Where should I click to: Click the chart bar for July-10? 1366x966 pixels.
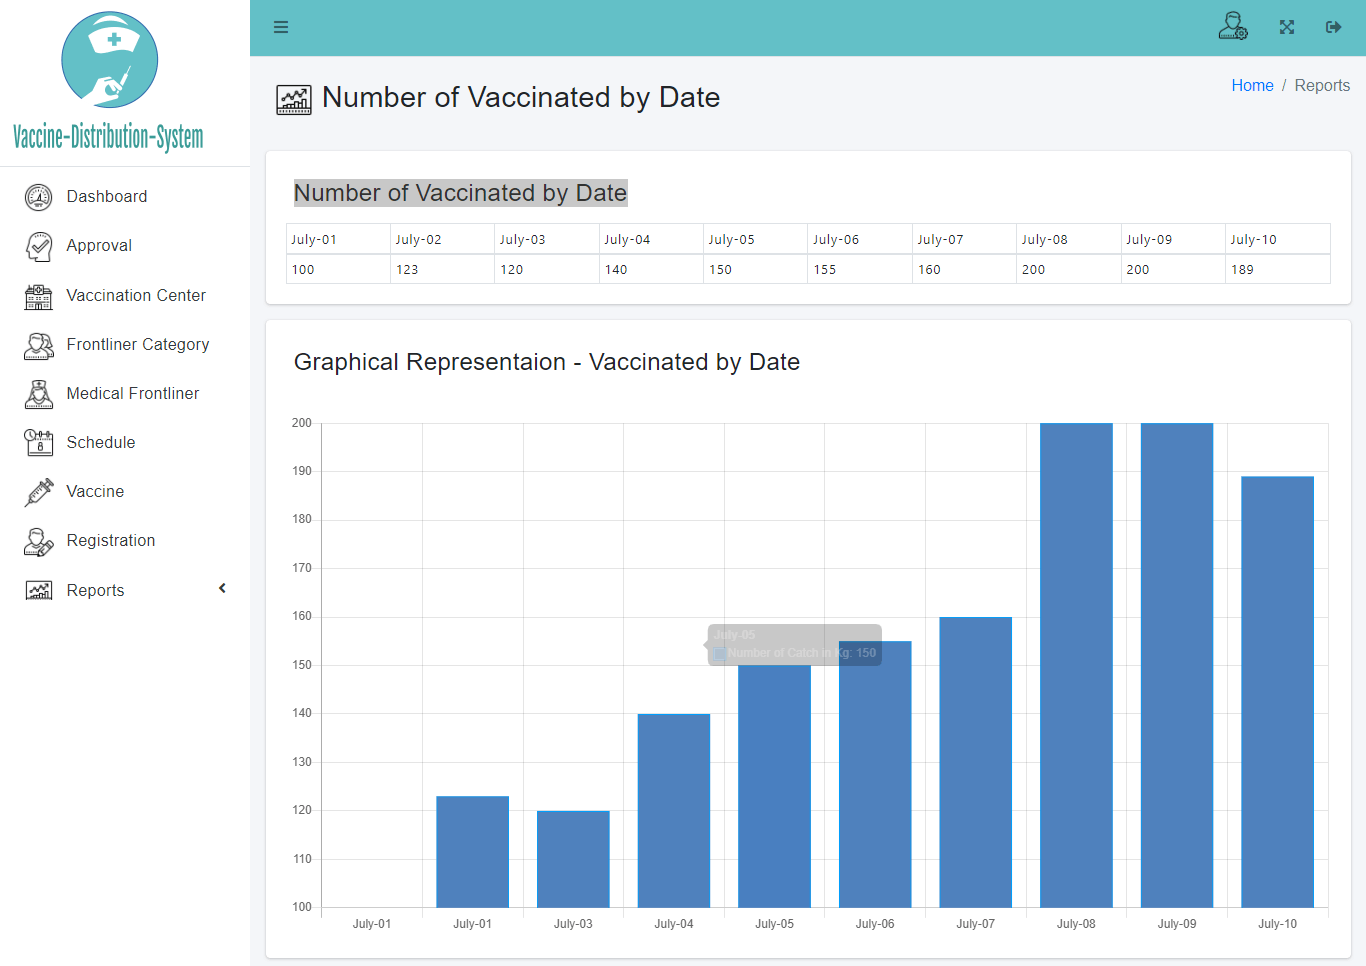[1278, 692]
